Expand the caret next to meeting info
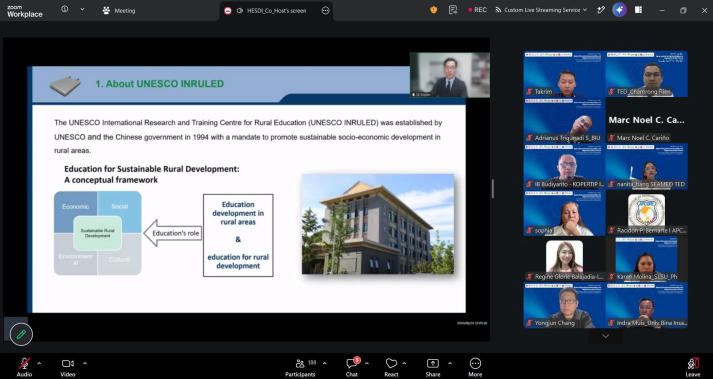 [82, 9]
